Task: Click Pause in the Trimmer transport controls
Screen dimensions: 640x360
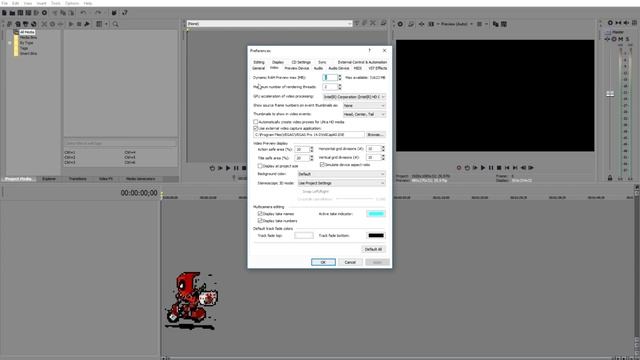Action: point(236,168)
